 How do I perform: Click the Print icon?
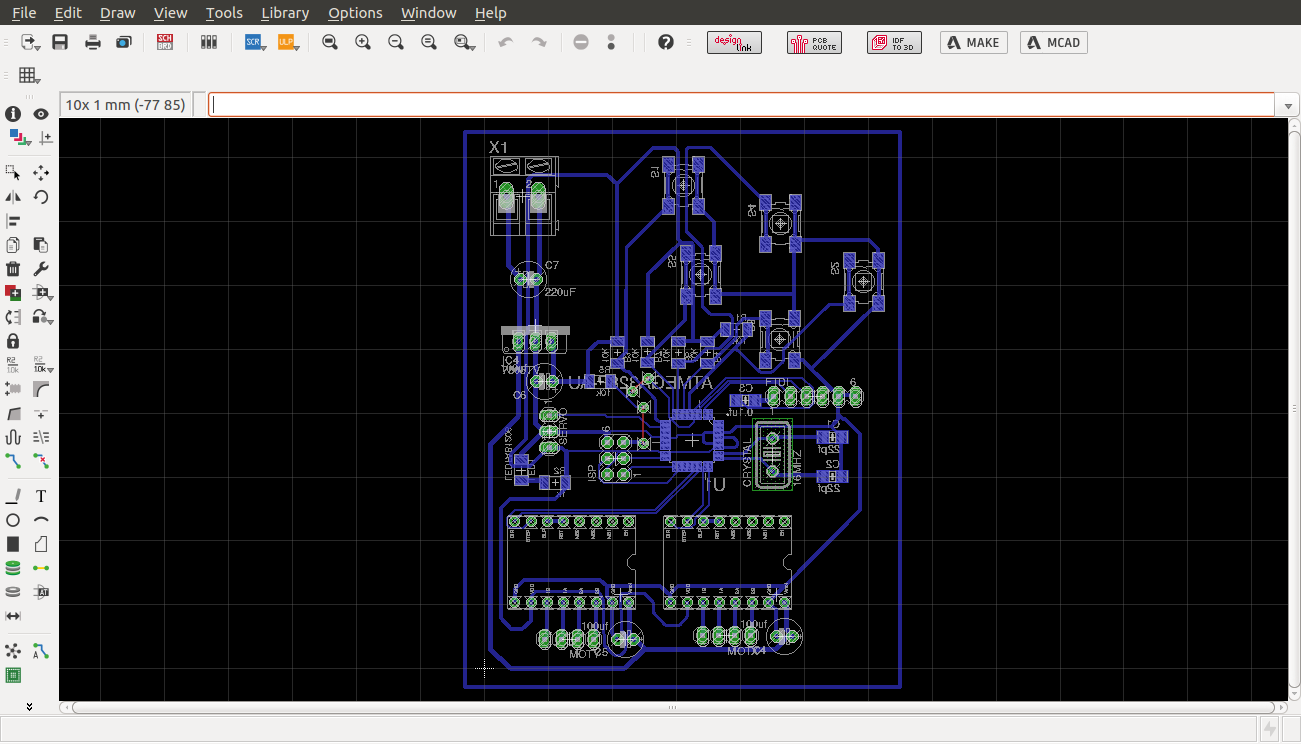93,42
